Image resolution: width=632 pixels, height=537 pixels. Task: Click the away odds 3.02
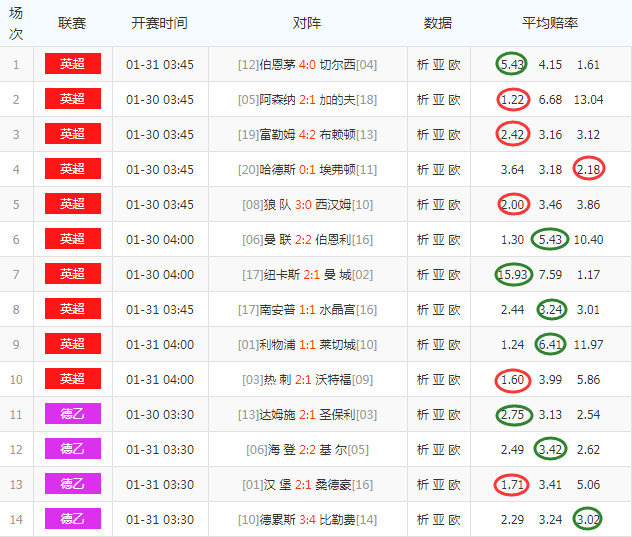tap(588, 520)
